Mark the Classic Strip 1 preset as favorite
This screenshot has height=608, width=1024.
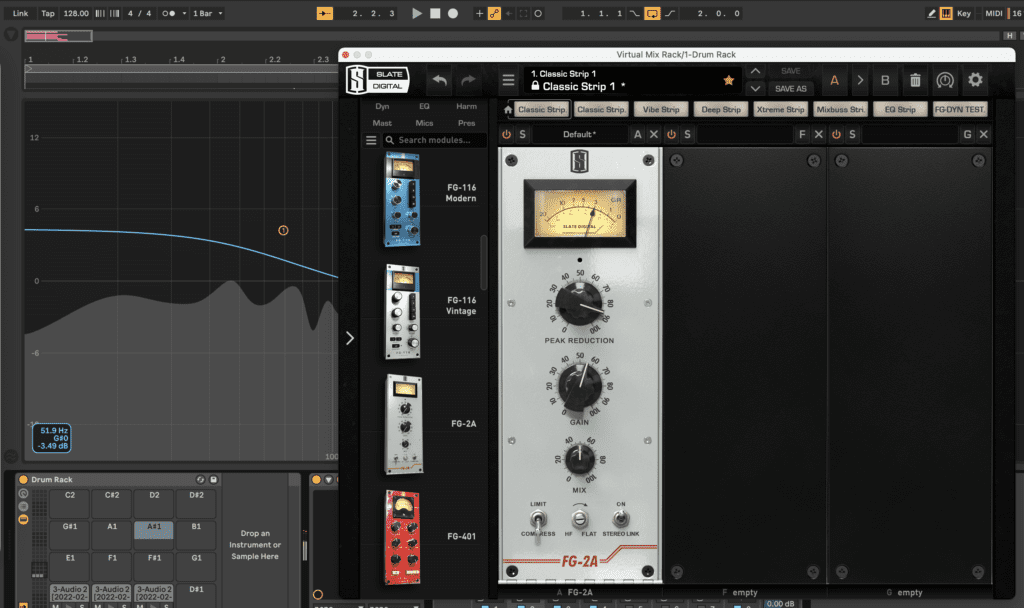coord(728,80)
